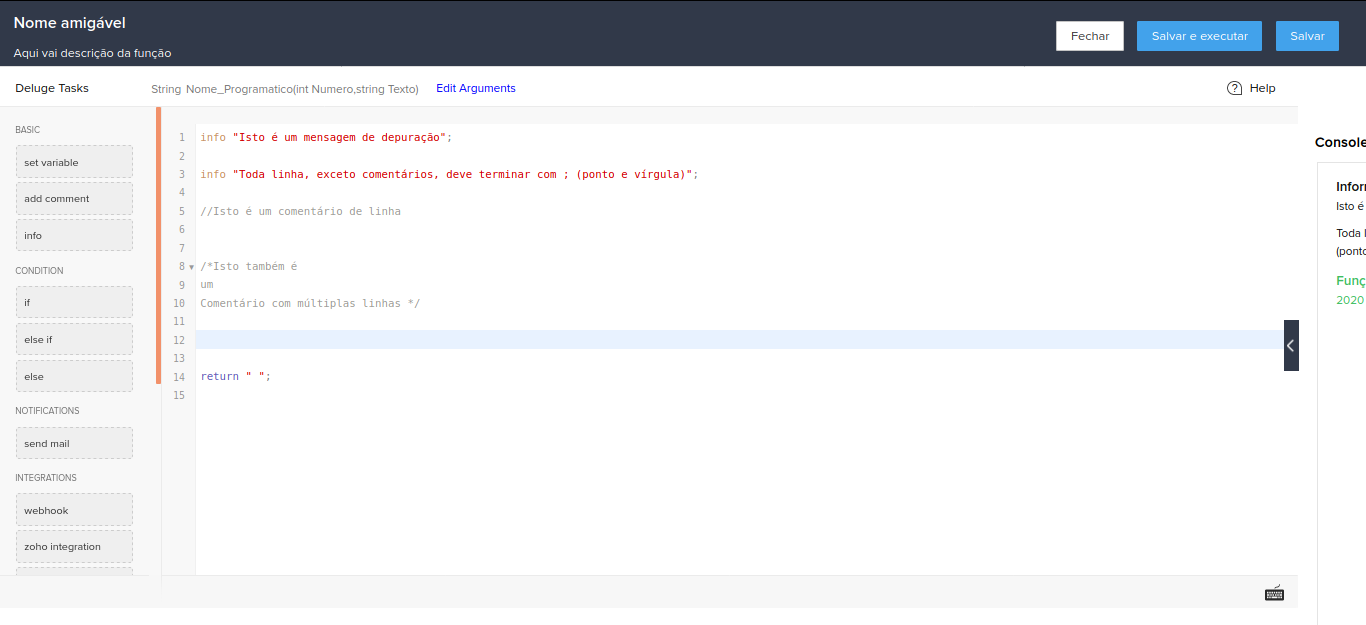Viewport: 1366px width, 625px height.
Task: Open the keyboard shortcuts icon
Action: coord(1274,593)
